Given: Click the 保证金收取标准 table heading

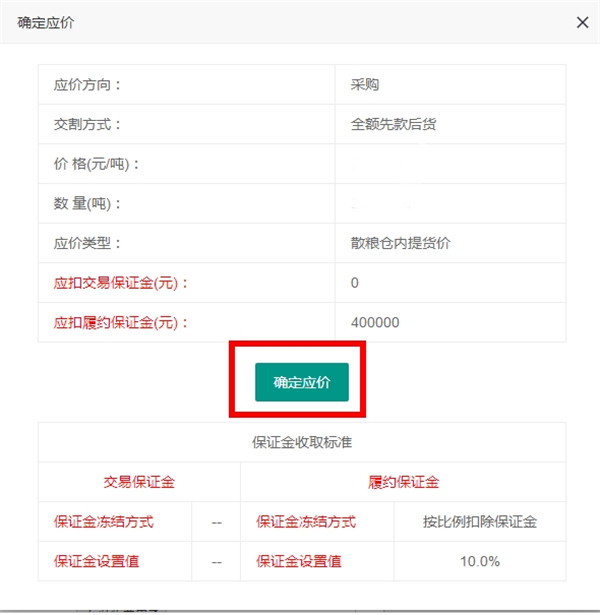Looking at the screenshot, I should tap(301, 442).
